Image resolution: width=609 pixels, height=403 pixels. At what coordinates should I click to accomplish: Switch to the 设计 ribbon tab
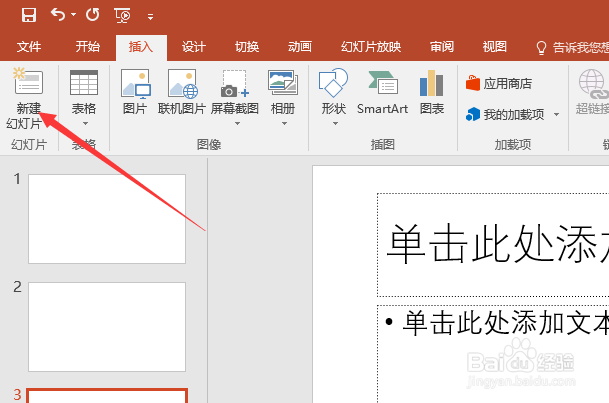coord(193,47)
